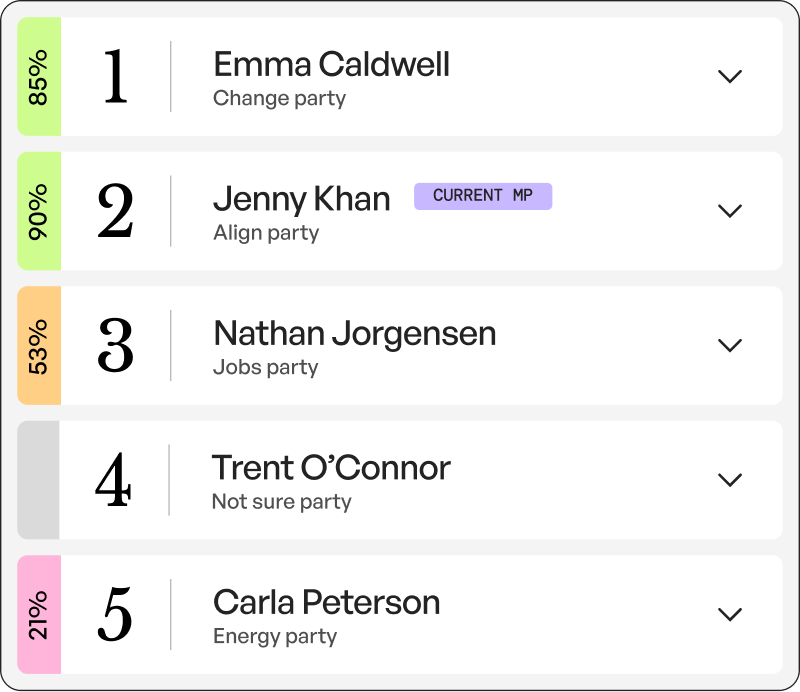Expand Emma Caldwell candidate card chevron
This screenshot has width=800, height=692.
pyautogui.click(x=731, y=76)
